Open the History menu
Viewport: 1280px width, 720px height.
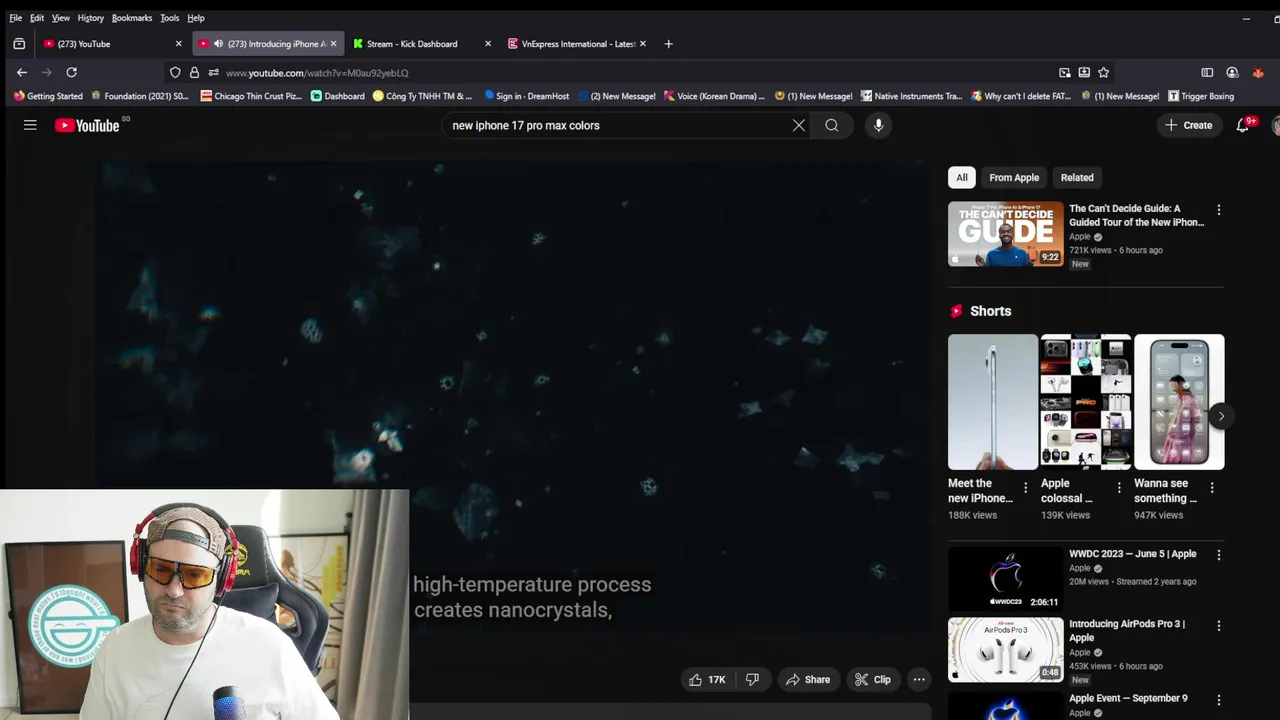point(90,18)
